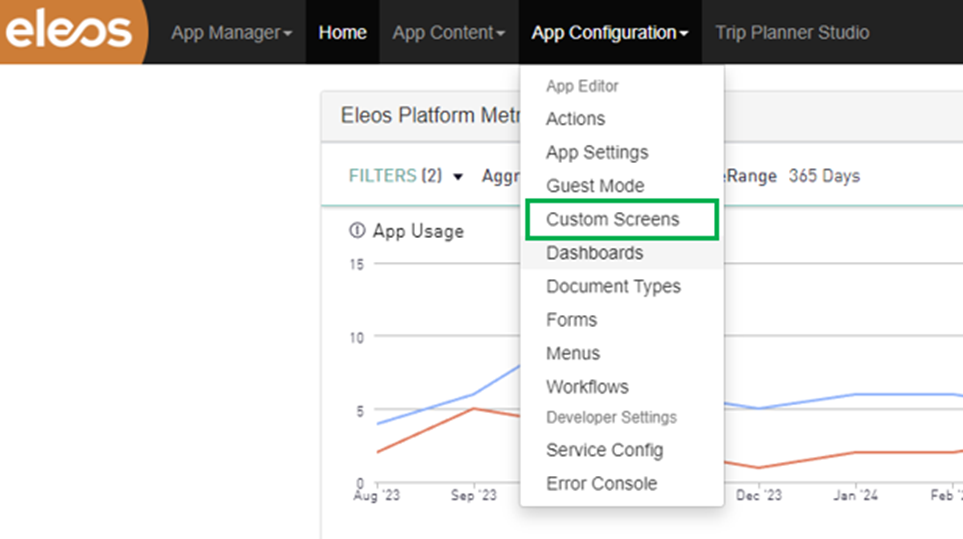Click the Aug '23 axis label
This screenshot has height=539, width=963.
(376, 495)
